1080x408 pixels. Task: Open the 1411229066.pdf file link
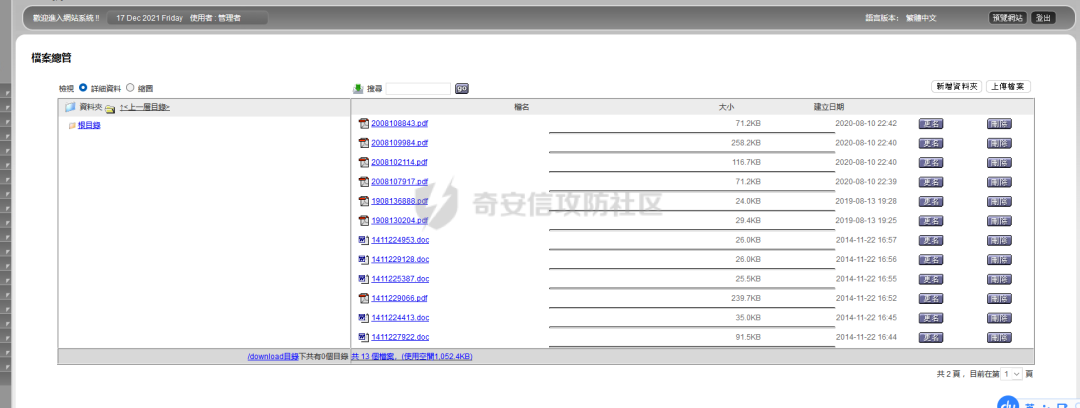[399, 298]
